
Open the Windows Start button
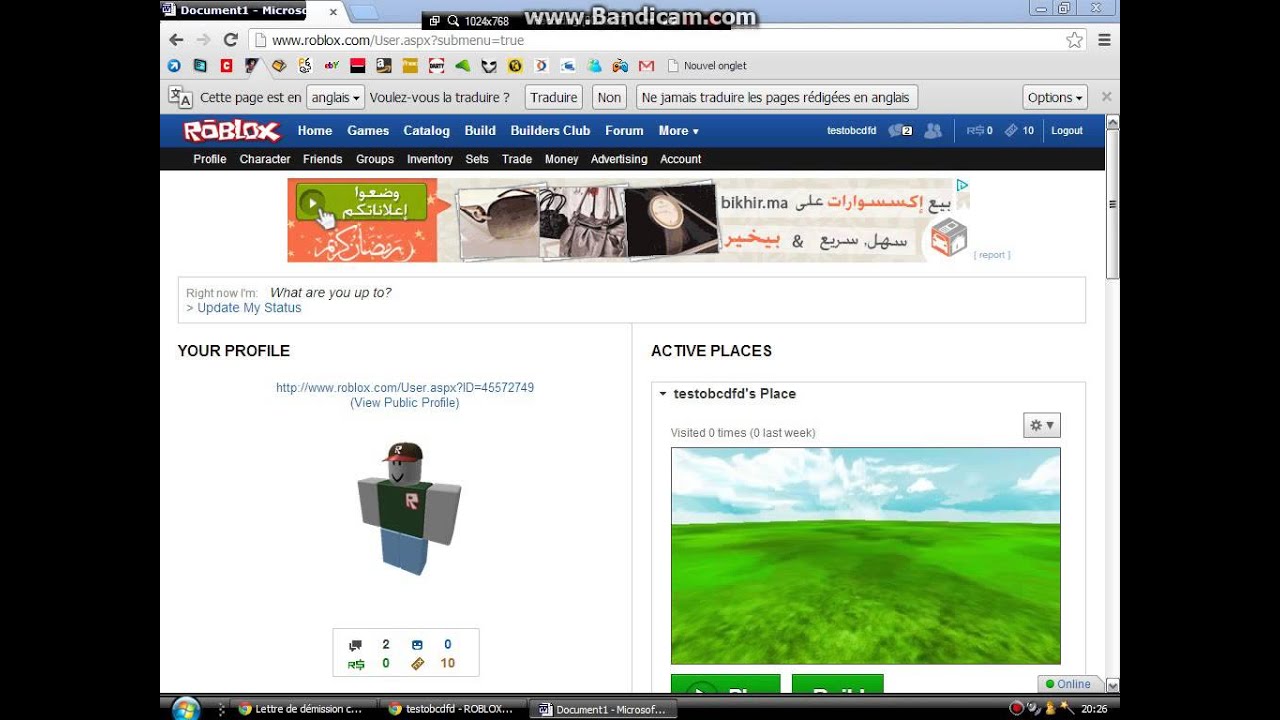point(186,709)
